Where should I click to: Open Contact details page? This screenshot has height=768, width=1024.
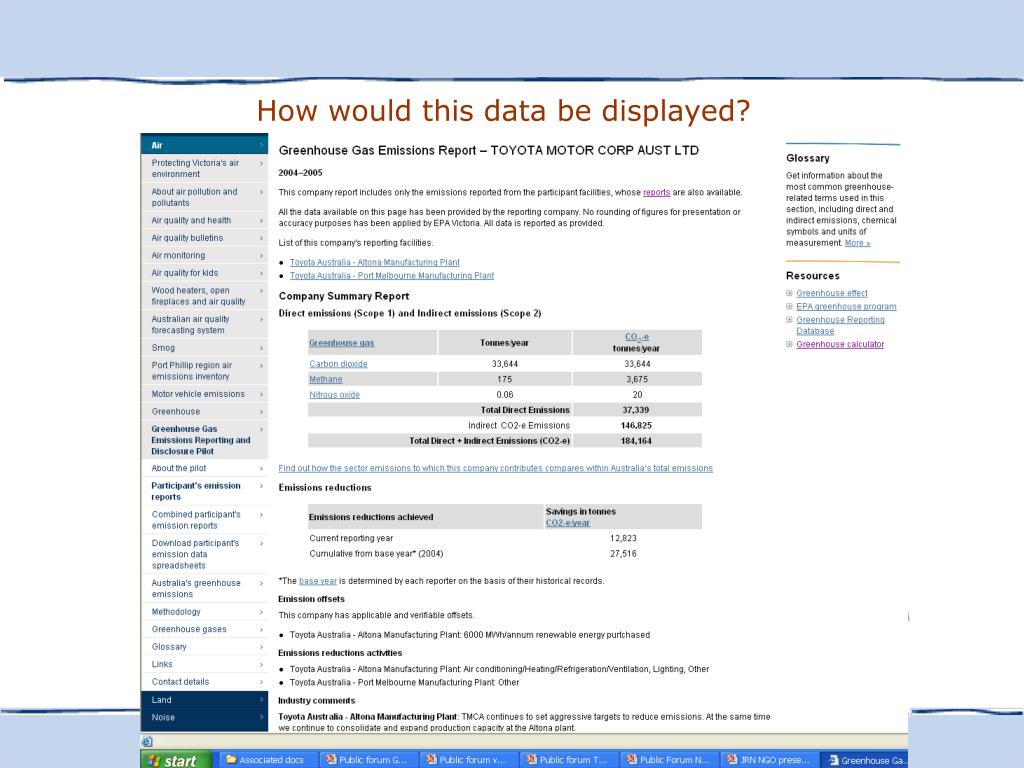pos(204,682)
